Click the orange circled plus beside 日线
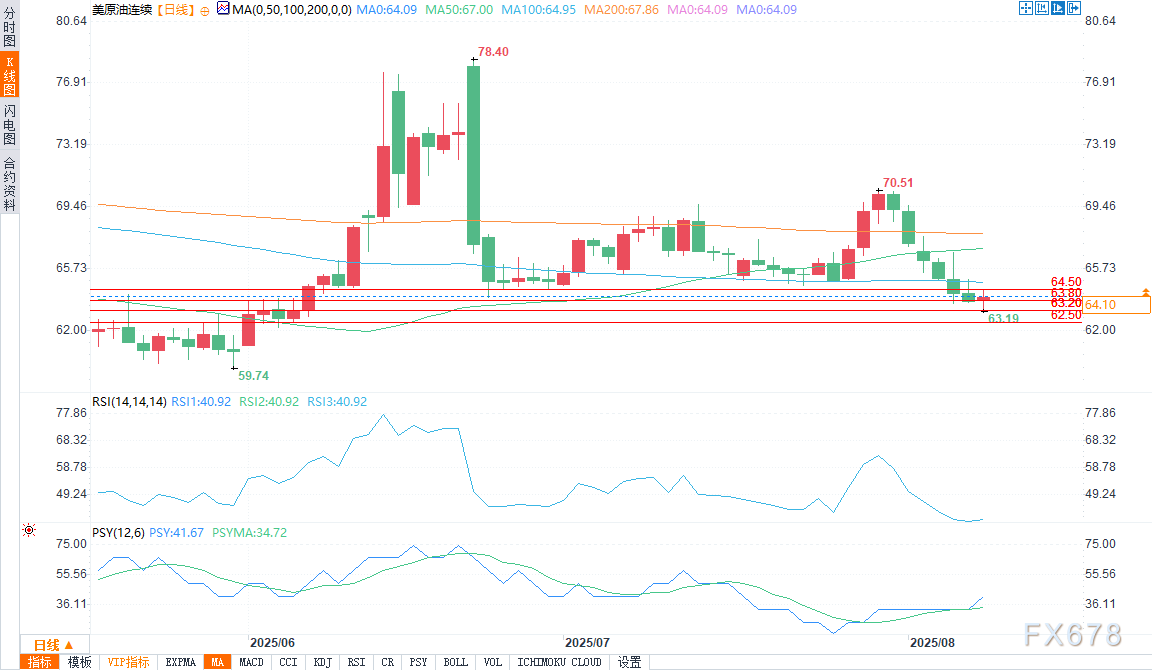The width and height of the screenshot is (1152, 670). [204, 9]
